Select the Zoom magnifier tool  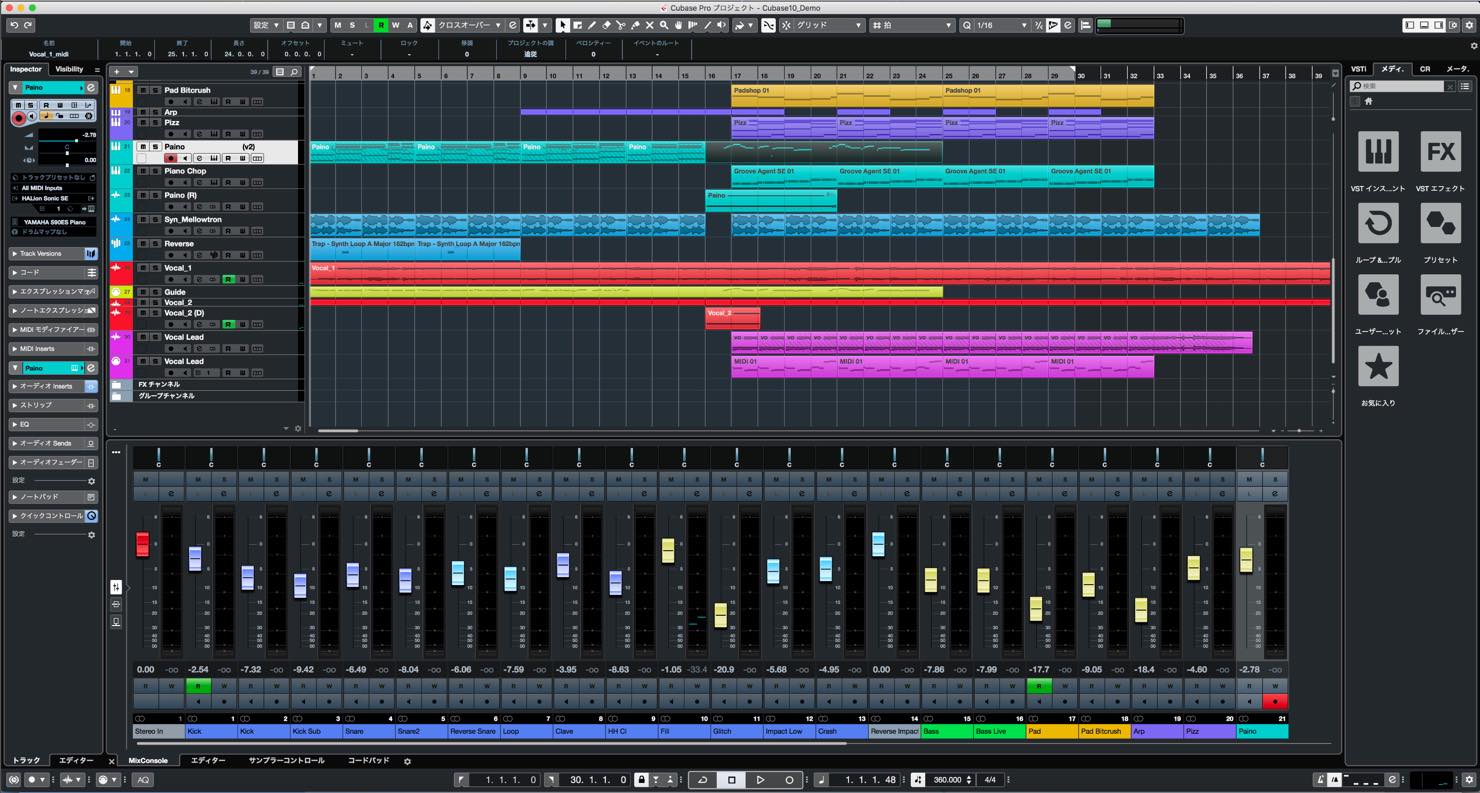(x=663, y=25)
